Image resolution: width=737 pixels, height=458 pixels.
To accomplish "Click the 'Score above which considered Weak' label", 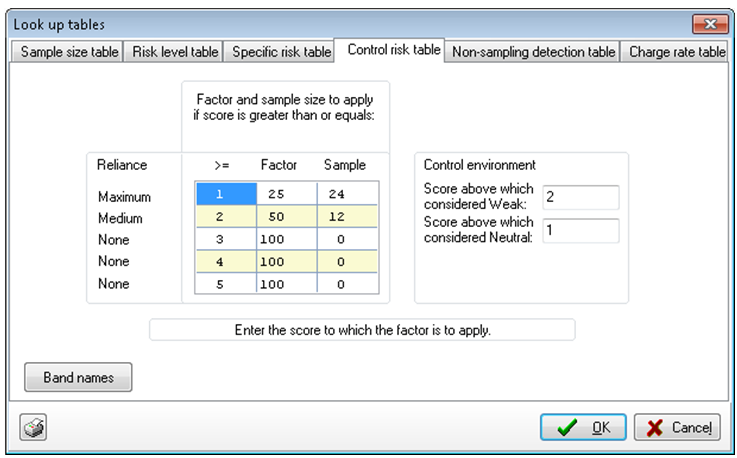I will click(478, 196).
